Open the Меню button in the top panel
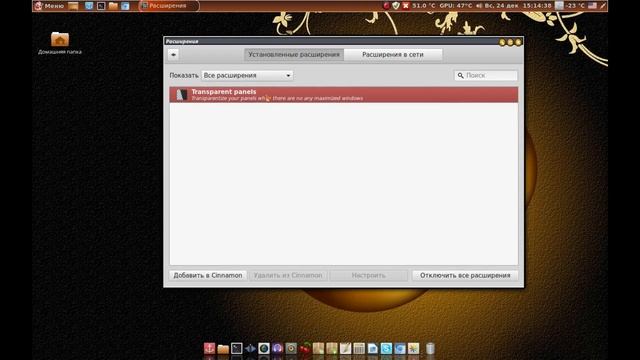640x360 pixels. (x=49, y=6)
